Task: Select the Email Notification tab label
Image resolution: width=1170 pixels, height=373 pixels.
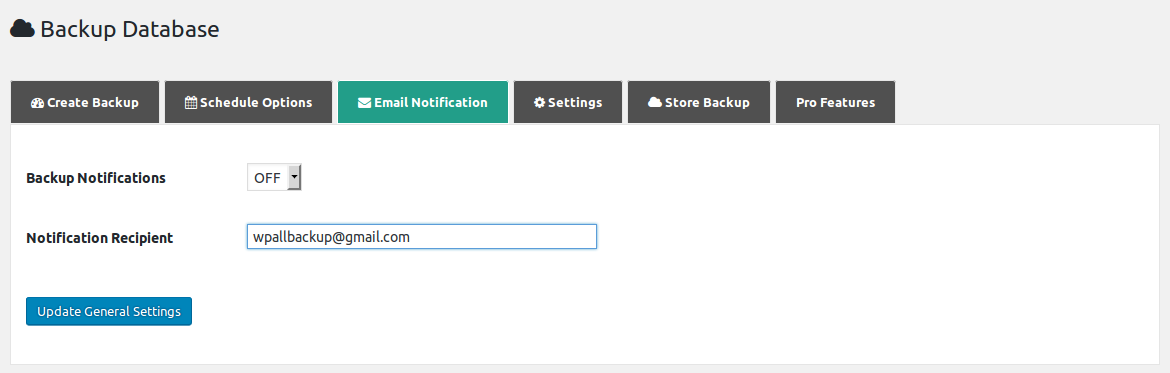Action: tap(423, 102)
